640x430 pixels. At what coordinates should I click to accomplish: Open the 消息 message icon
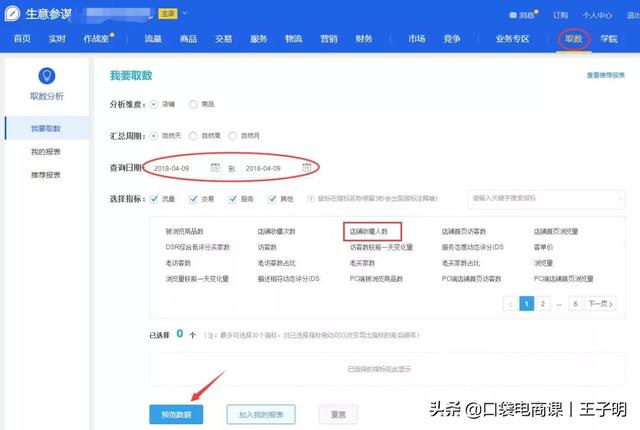click(513, 15)
